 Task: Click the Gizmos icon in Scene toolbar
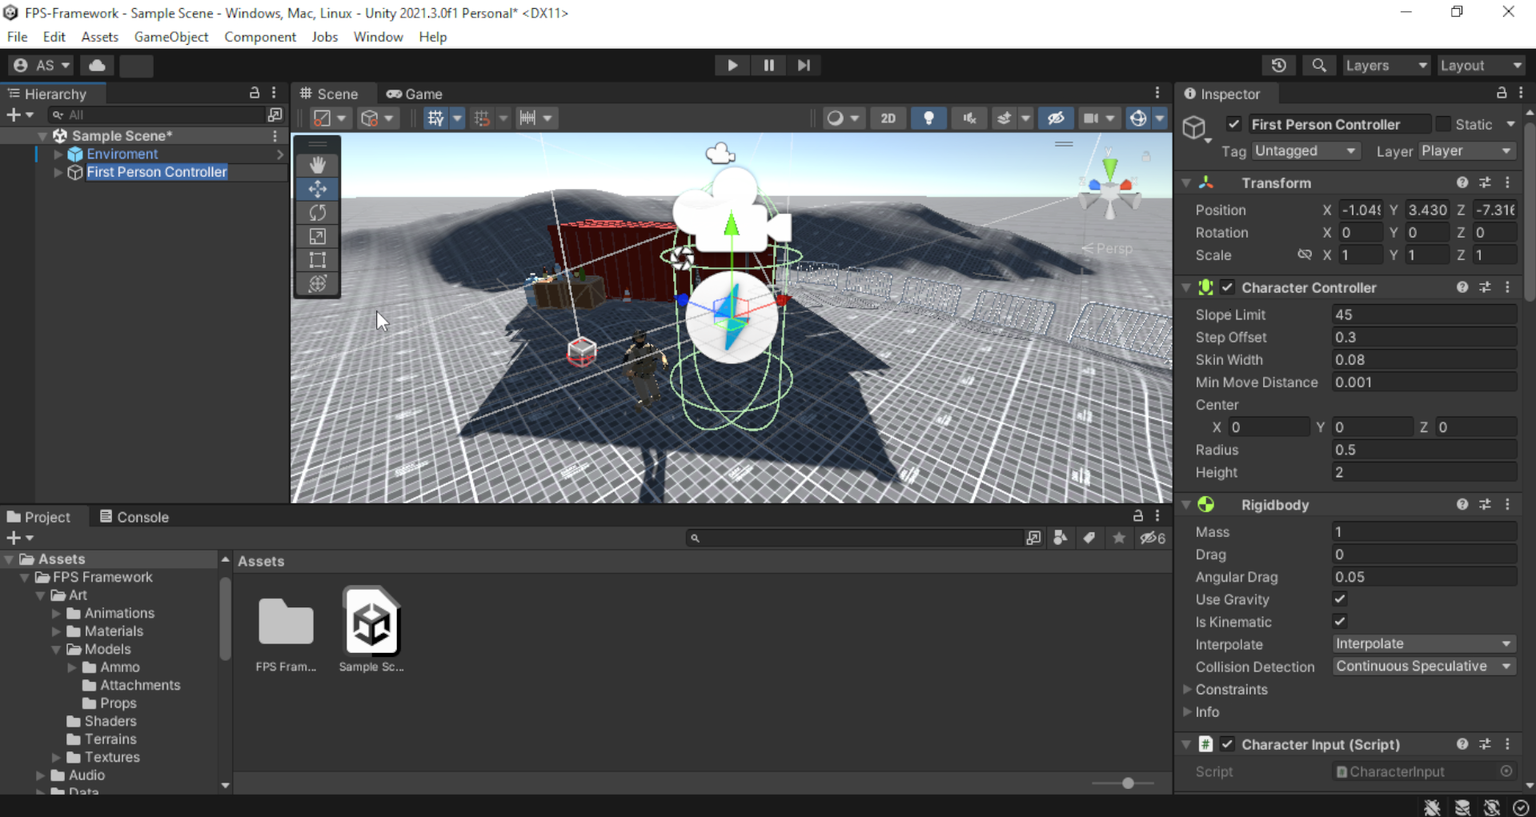pyautogui.click(x=1138, y=118)
